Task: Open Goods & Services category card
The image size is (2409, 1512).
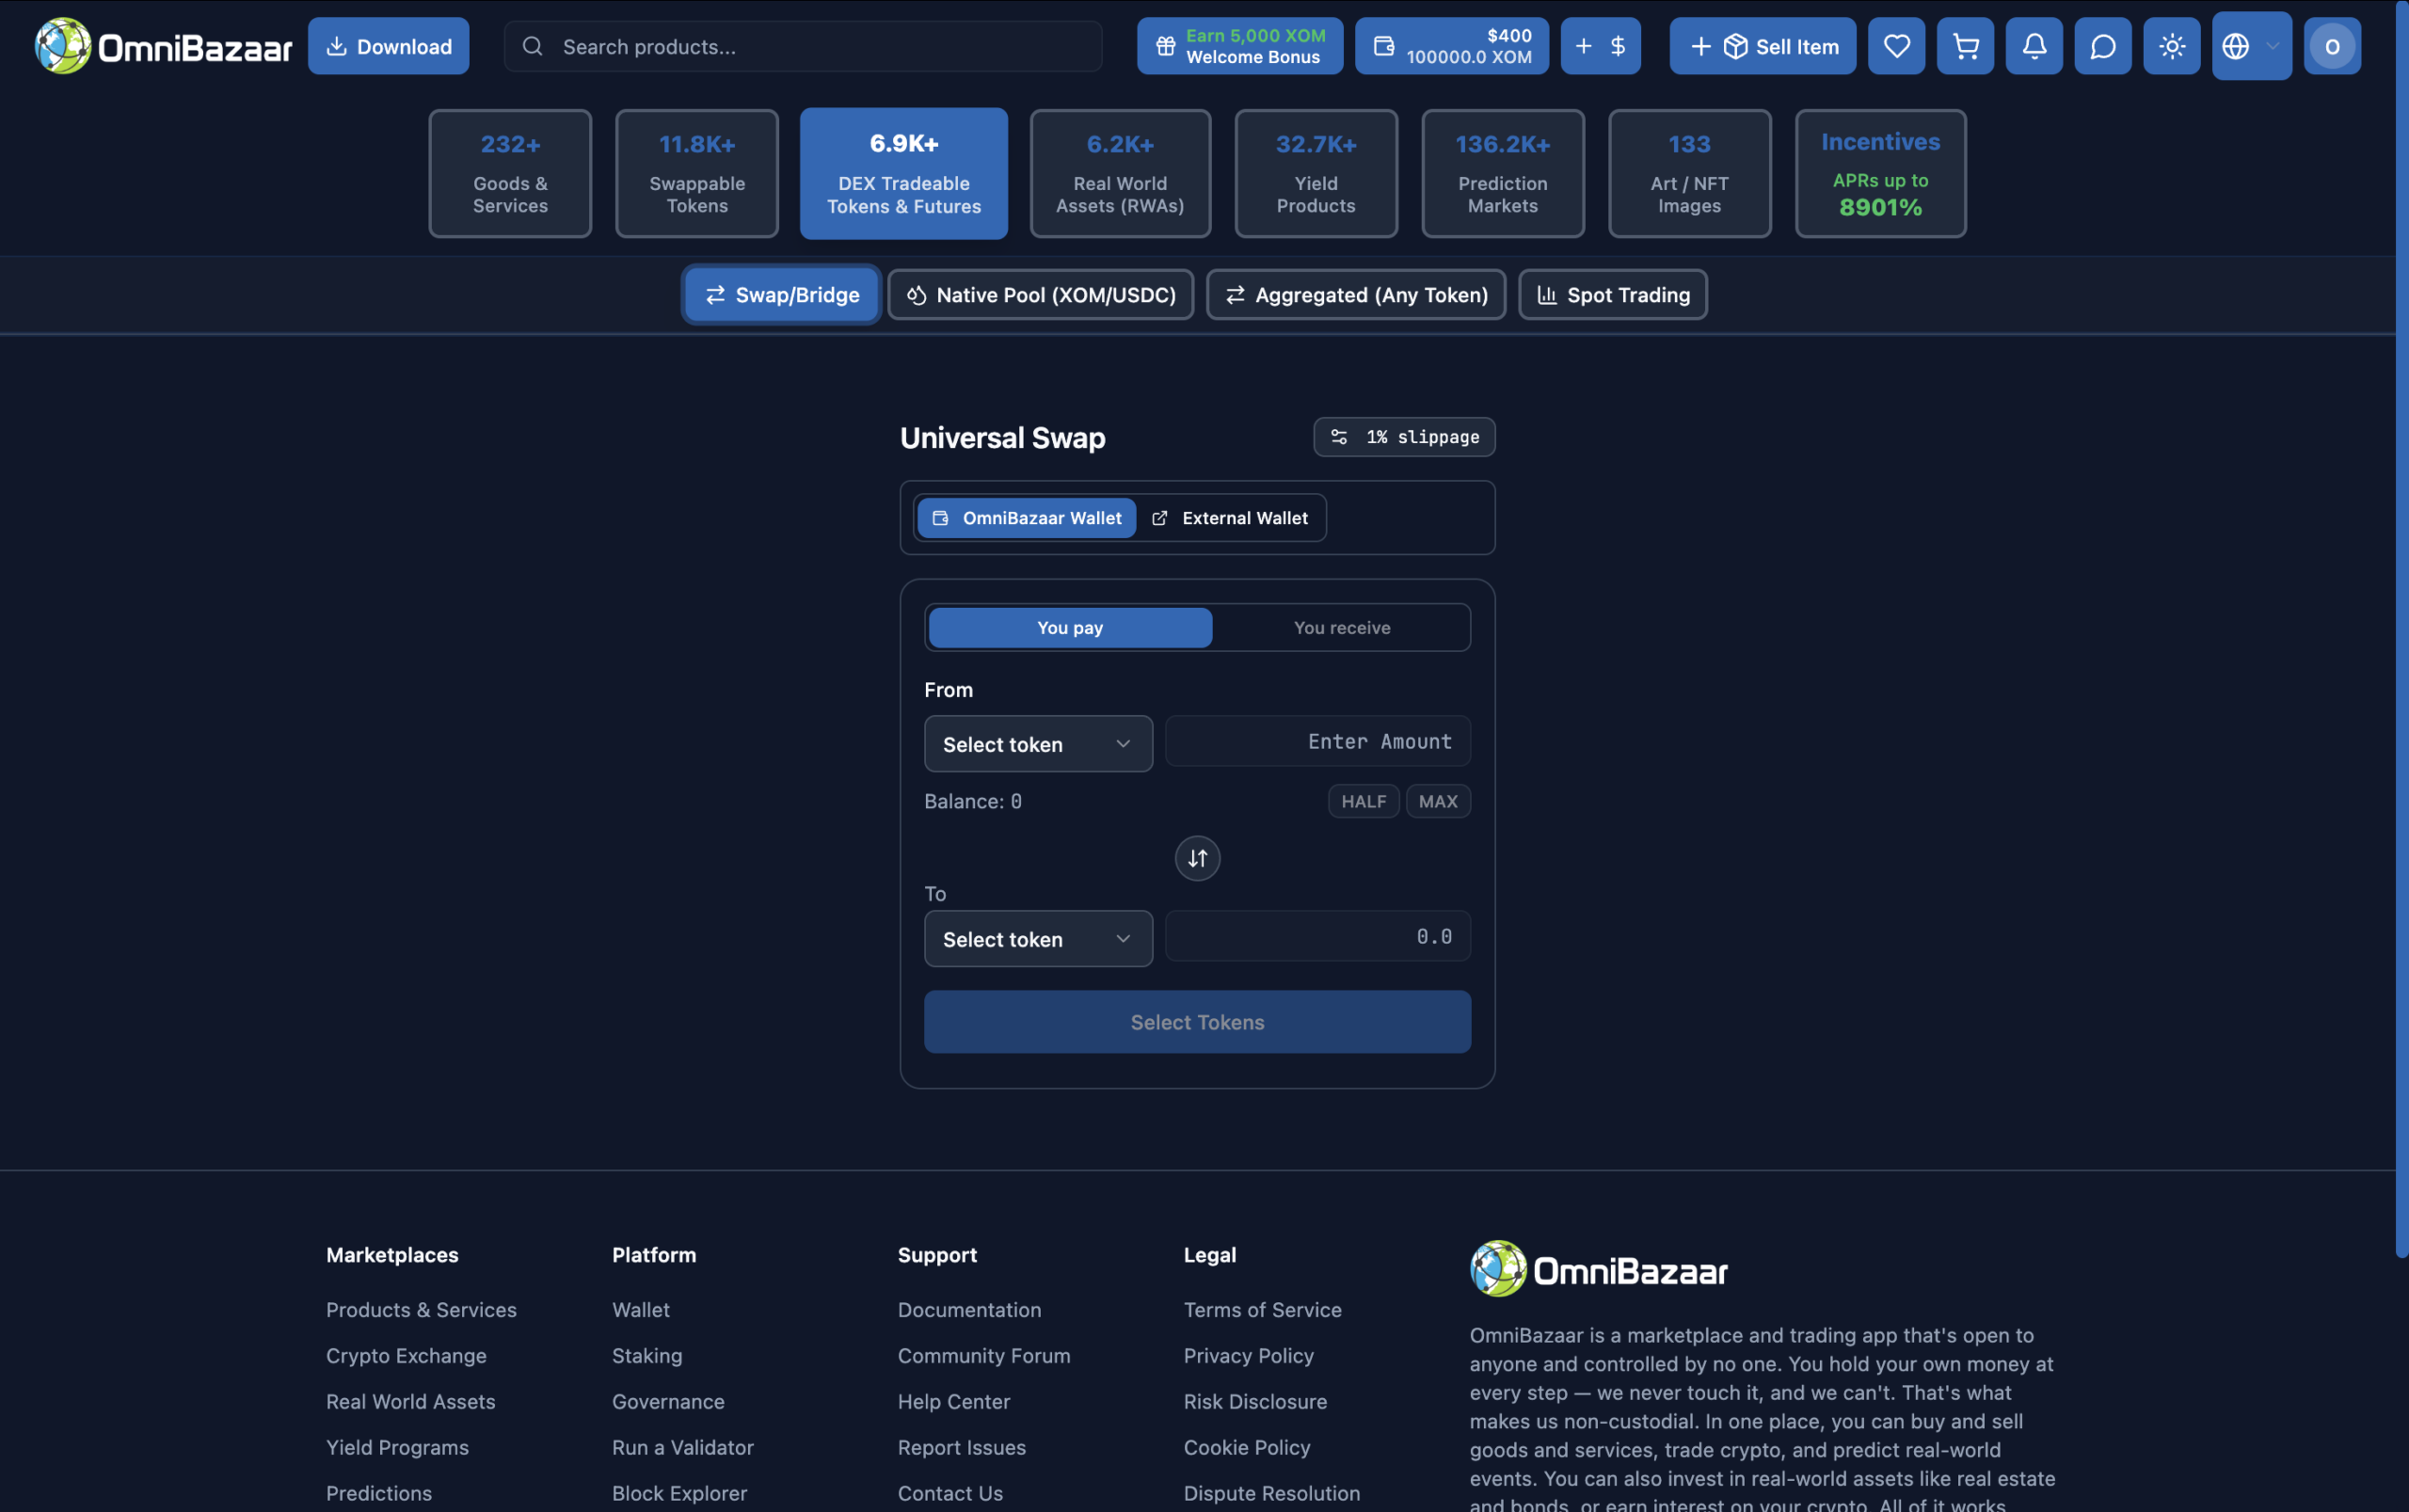Action: tap(510, 173)
